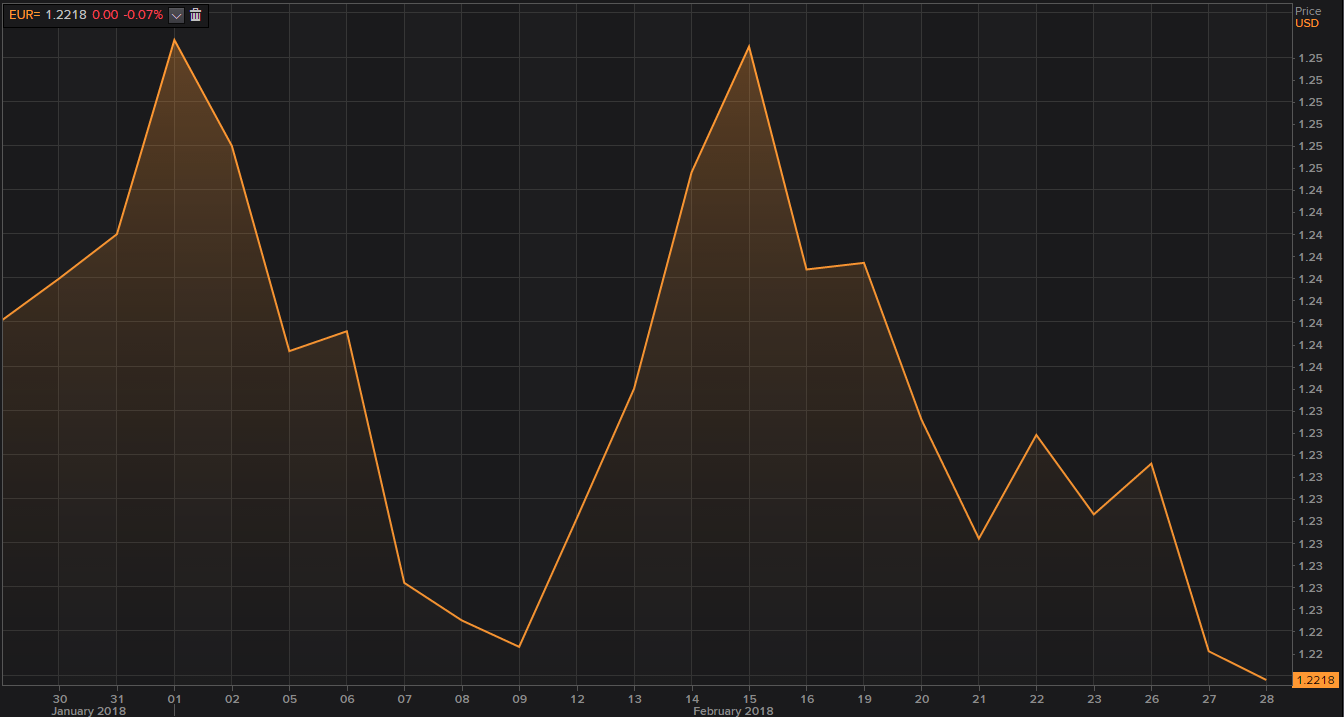Click date label 19 on time axis
Image resolution: width=1344 pixels, height=717 pixels.
[864, 699]
